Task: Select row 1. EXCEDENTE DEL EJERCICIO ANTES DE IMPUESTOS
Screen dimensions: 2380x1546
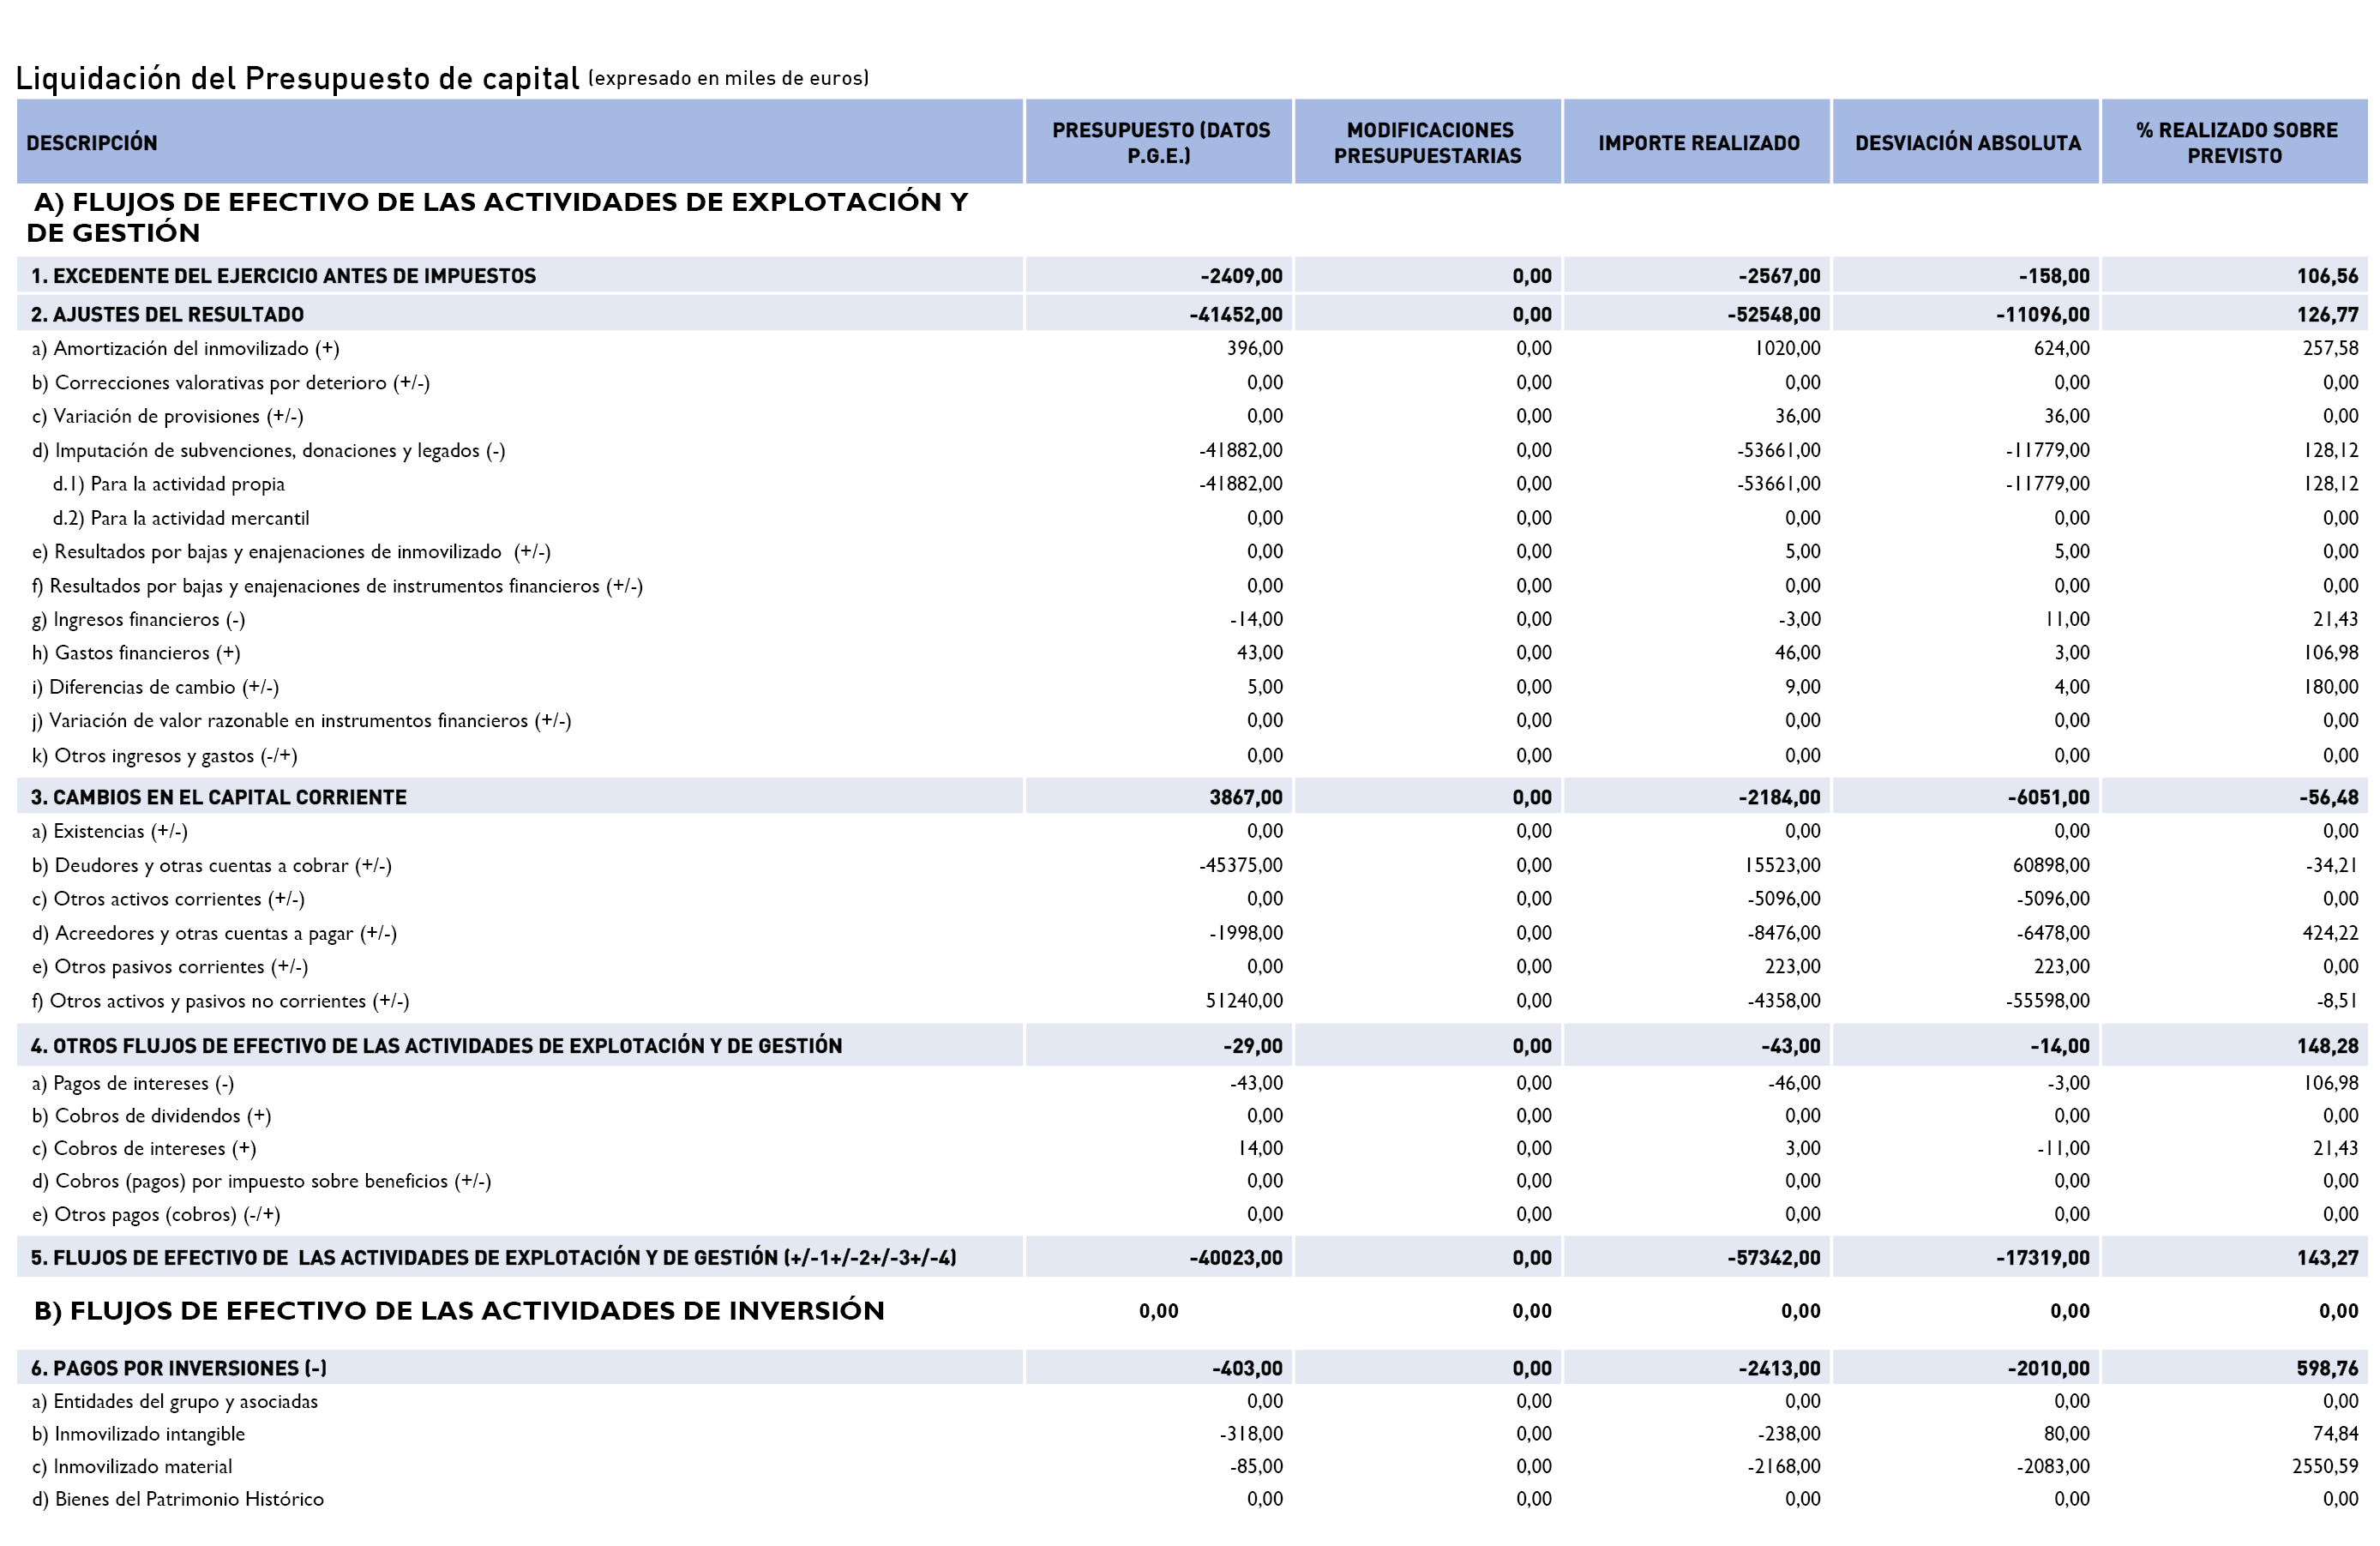Action: pos(1192,275)
